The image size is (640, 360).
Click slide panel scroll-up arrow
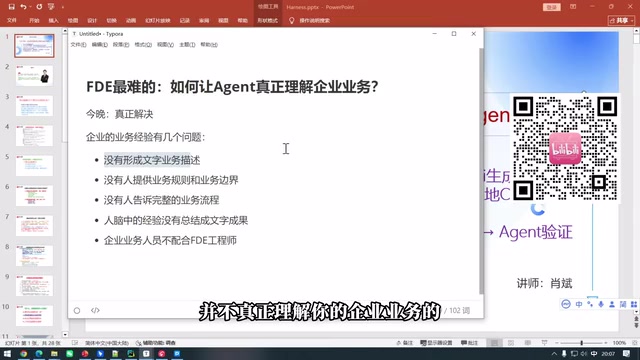(x=65, y=31)
